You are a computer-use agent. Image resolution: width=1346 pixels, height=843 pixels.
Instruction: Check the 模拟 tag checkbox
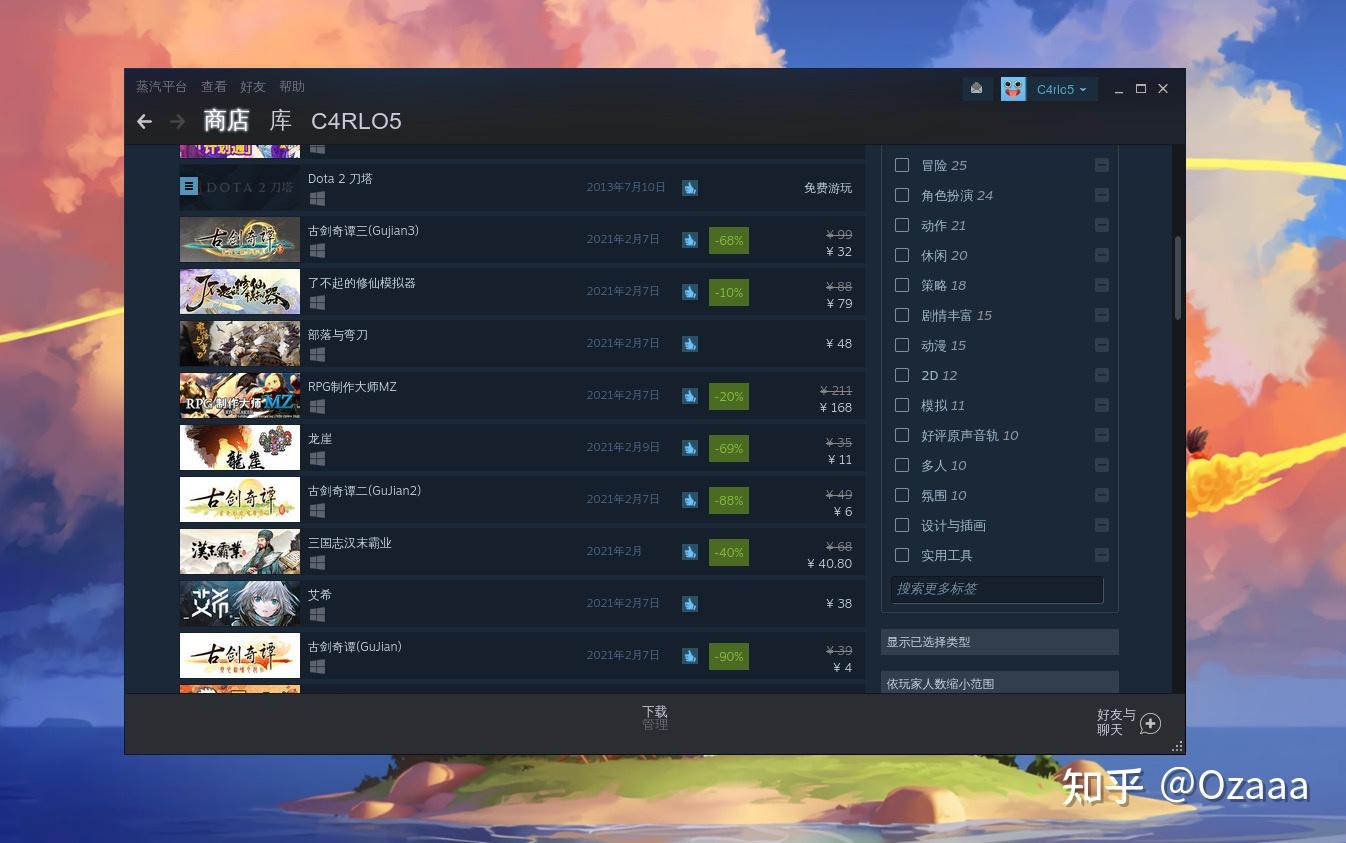click(x=902, y=405)
